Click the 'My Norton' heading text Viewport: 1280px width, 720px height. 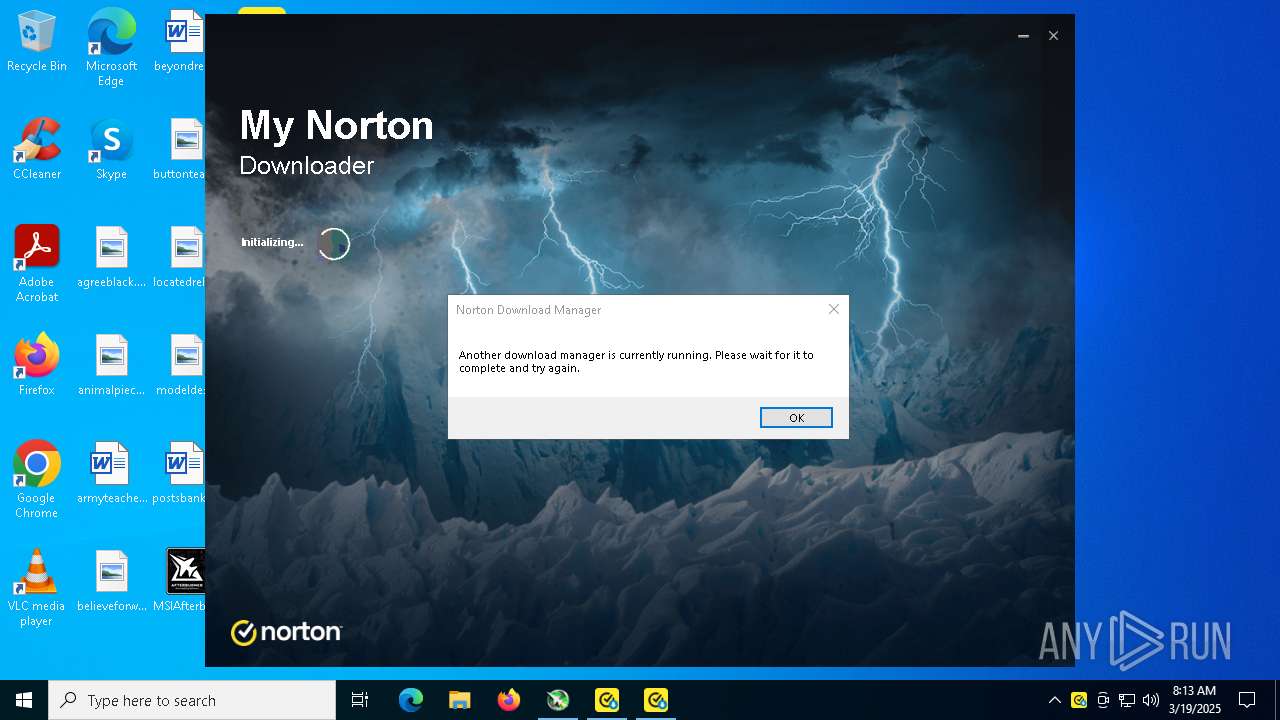(x=336, y=126)
